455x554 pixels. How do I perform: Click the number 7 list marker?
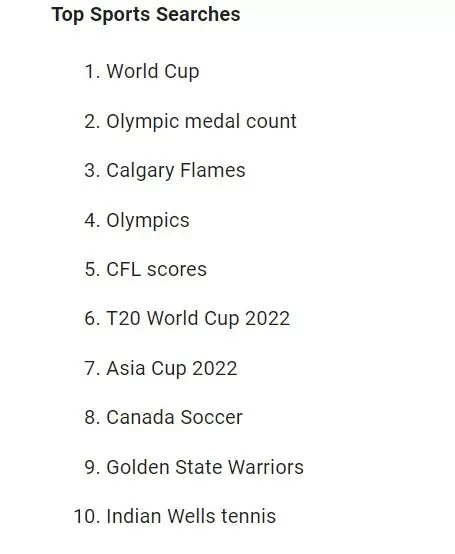click(93, 368)
